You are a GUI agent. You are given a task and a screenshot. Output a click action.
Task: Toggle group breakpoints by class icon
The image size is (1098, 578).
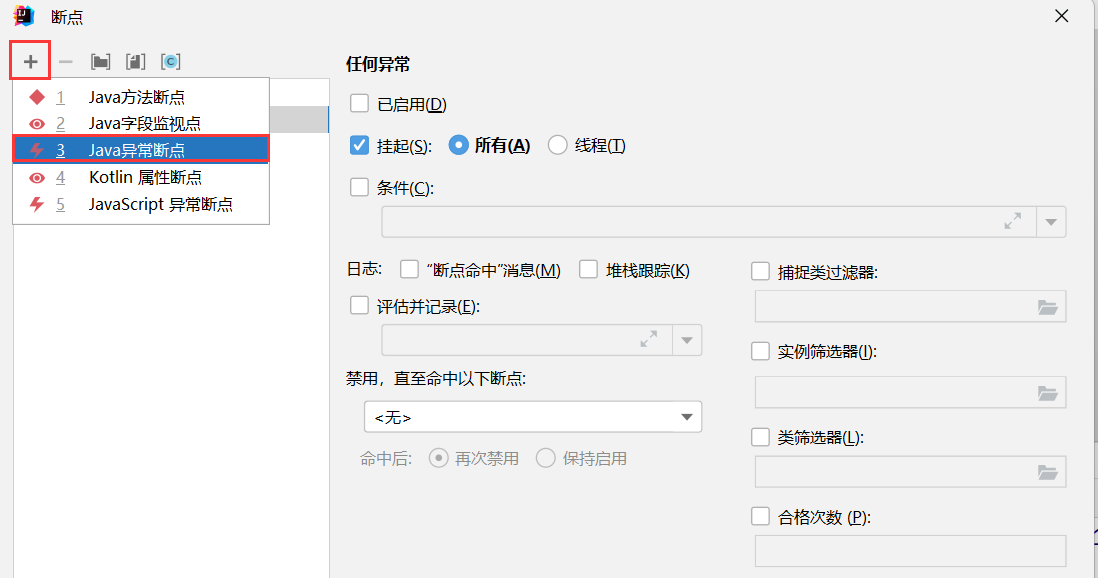[171, 60]
